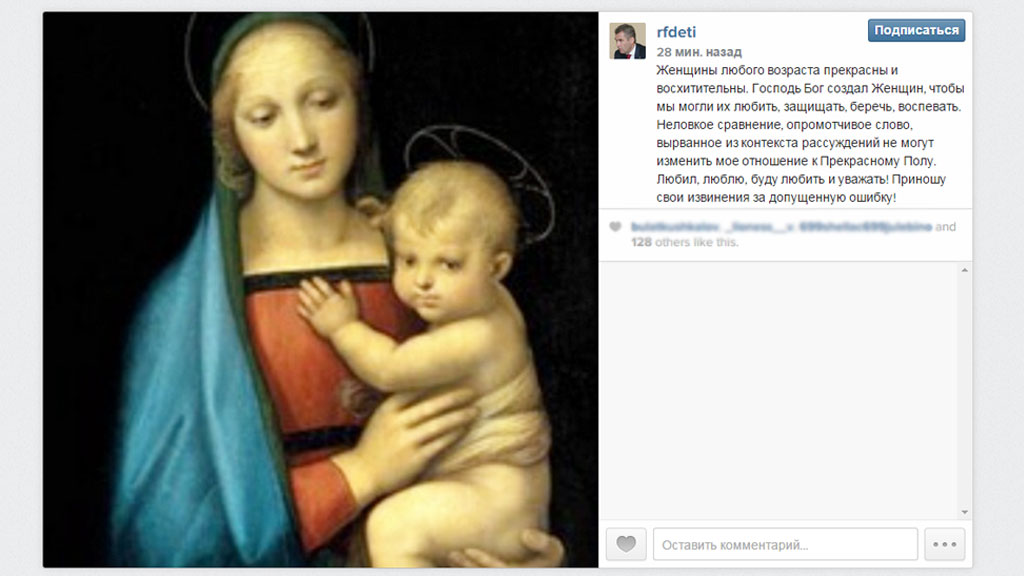Click the empty comments list area
Screen dimensions: 1024x576
[778, 391]
